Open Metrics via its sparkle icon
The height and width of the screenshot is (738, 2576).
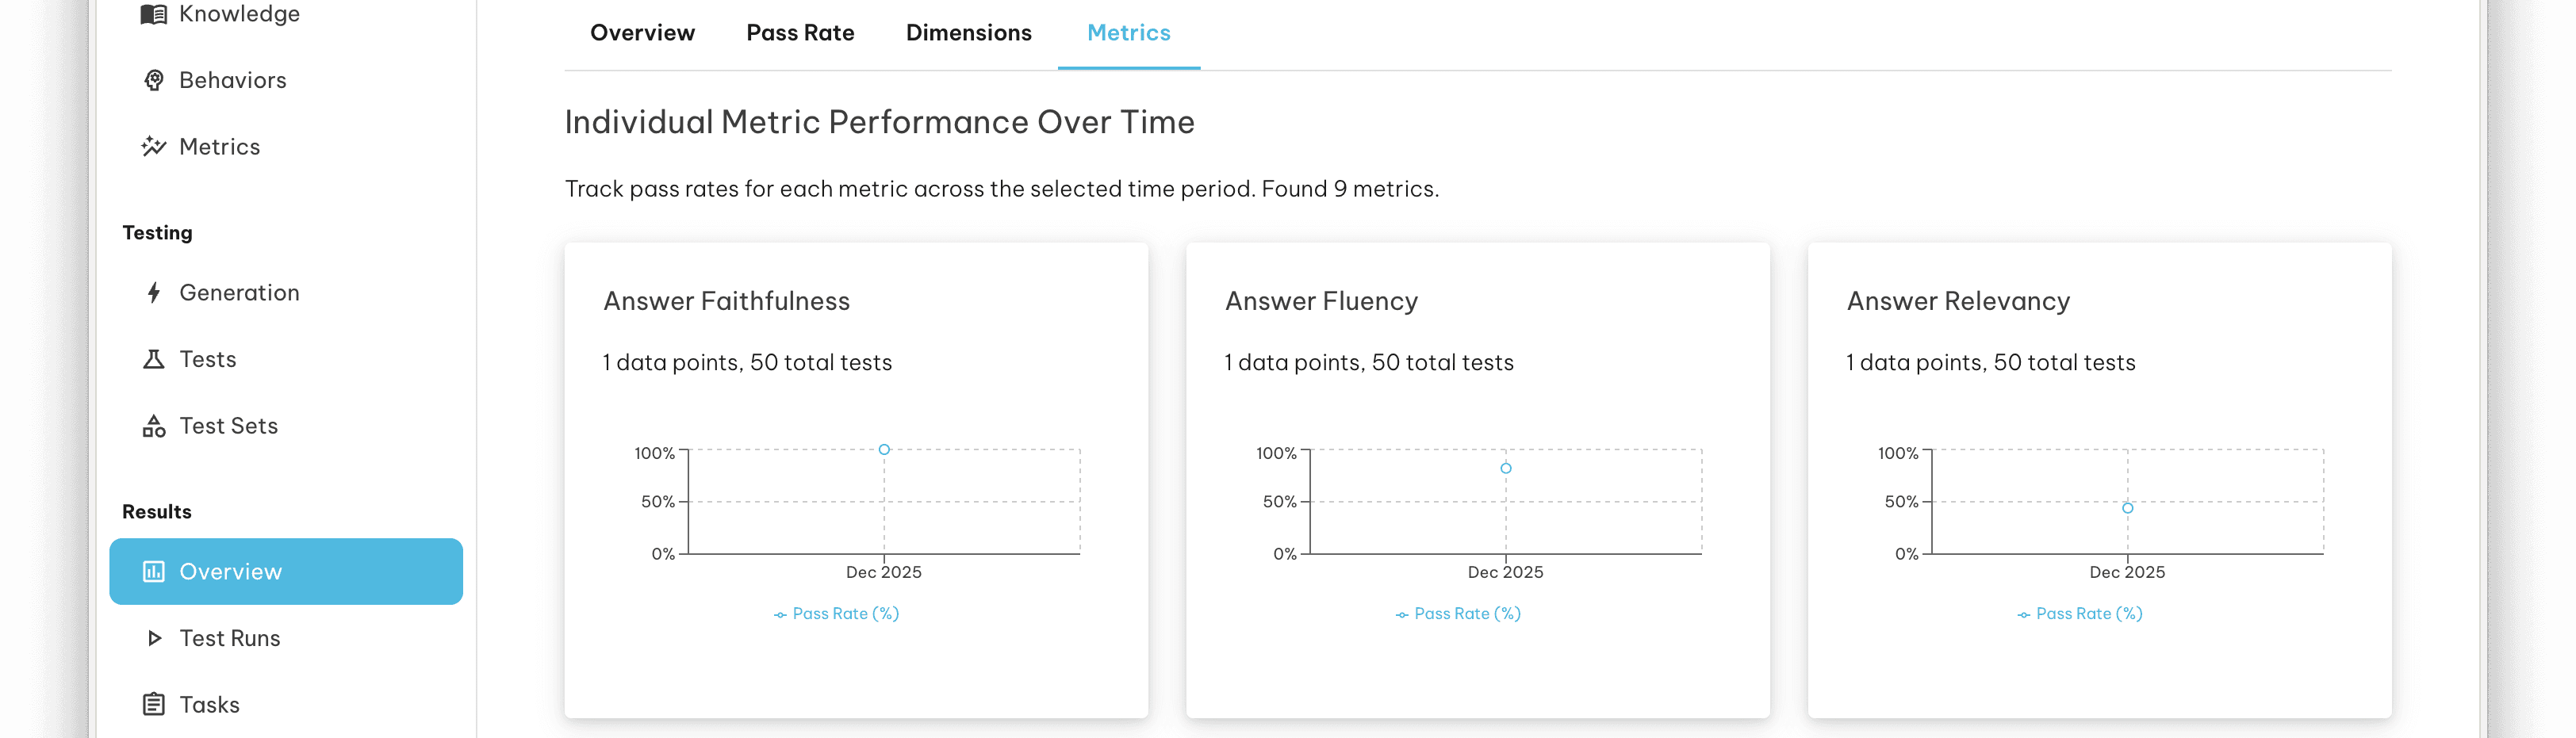(154, 146)
